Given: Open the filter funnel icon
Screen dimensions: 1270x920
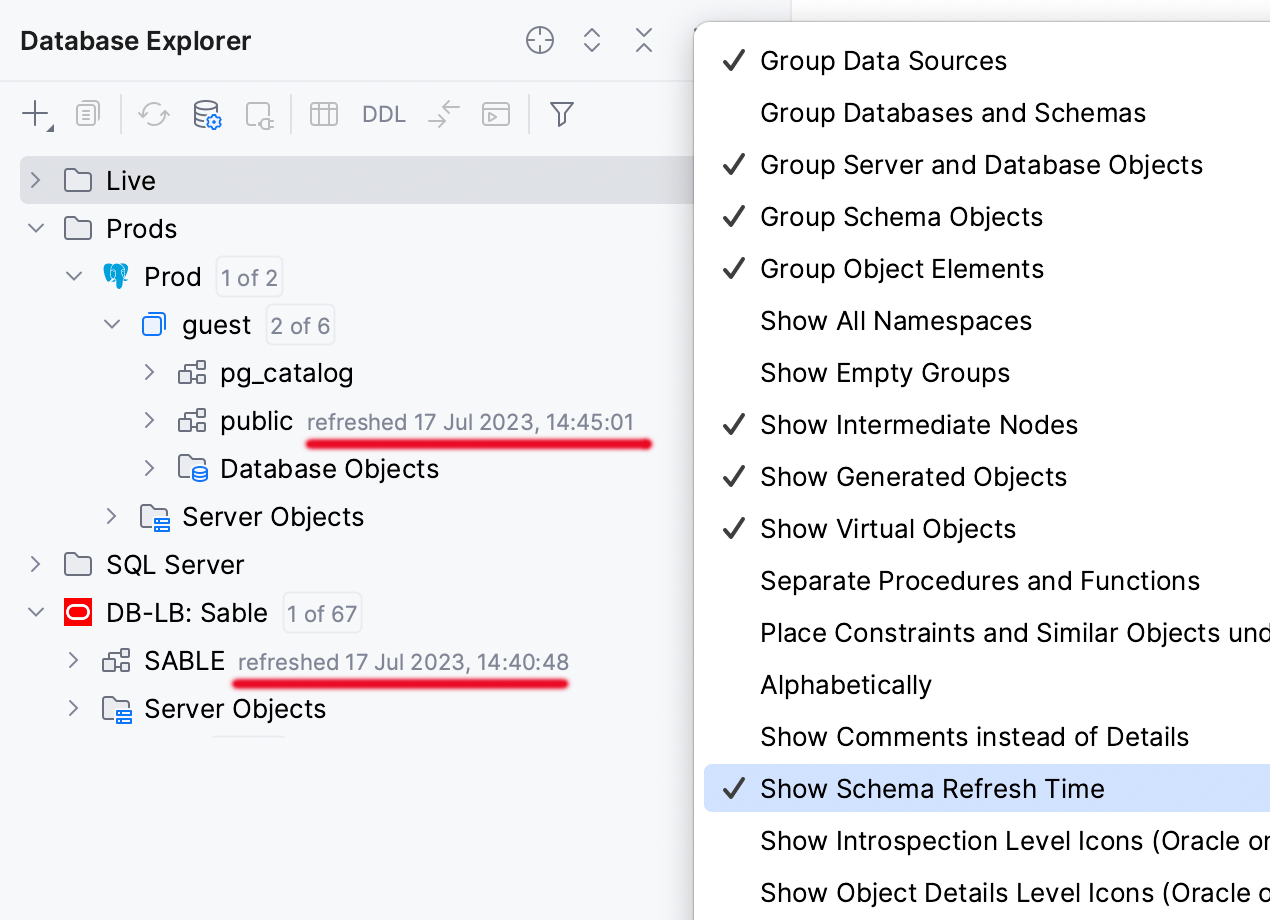Looking at the screenshot, I should pos(562,114).
